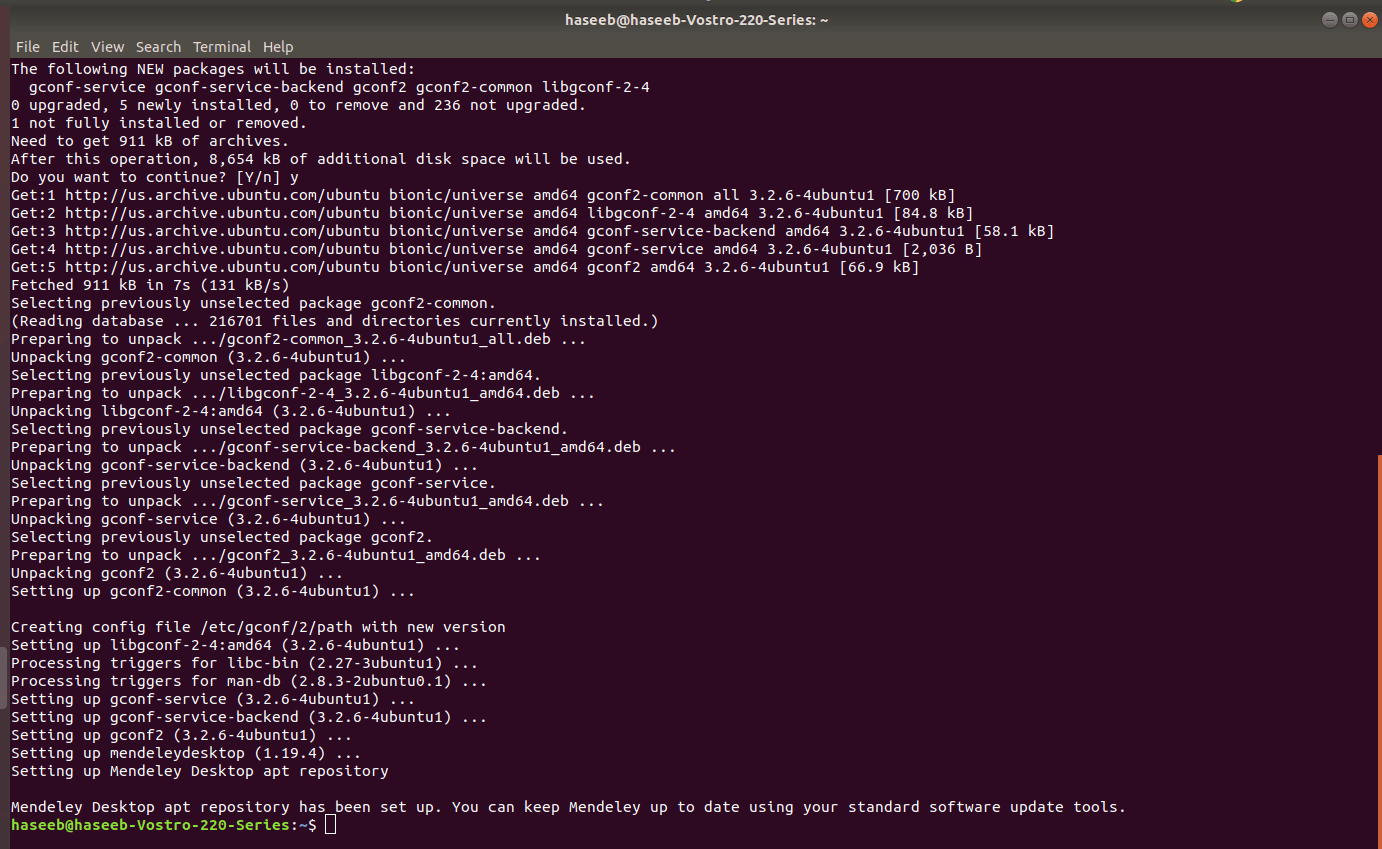The height and width of the screenshot is (849, 1382).
Task: Click 'Setting up Mendeley Desktop apt repository'
Action: click(x=200, y=771)
